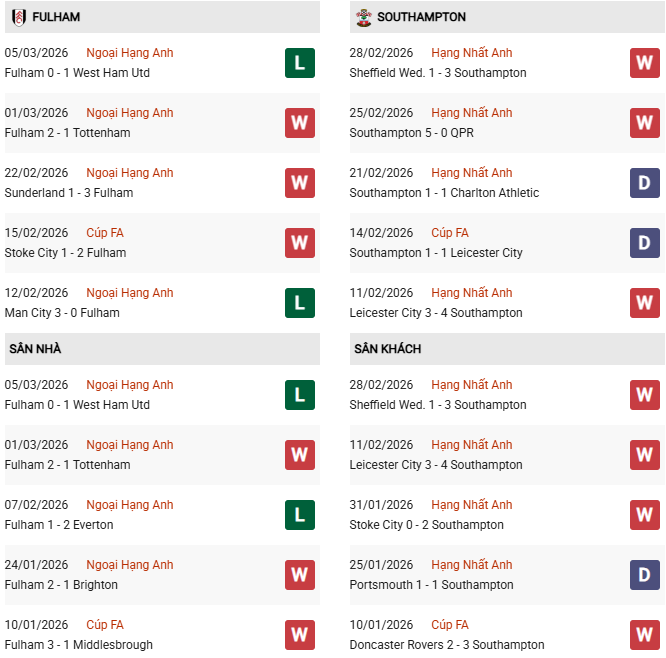Click the W badge for Doncaster Rovers vs Southampton
666x658 pixels.
click(645, 635)
